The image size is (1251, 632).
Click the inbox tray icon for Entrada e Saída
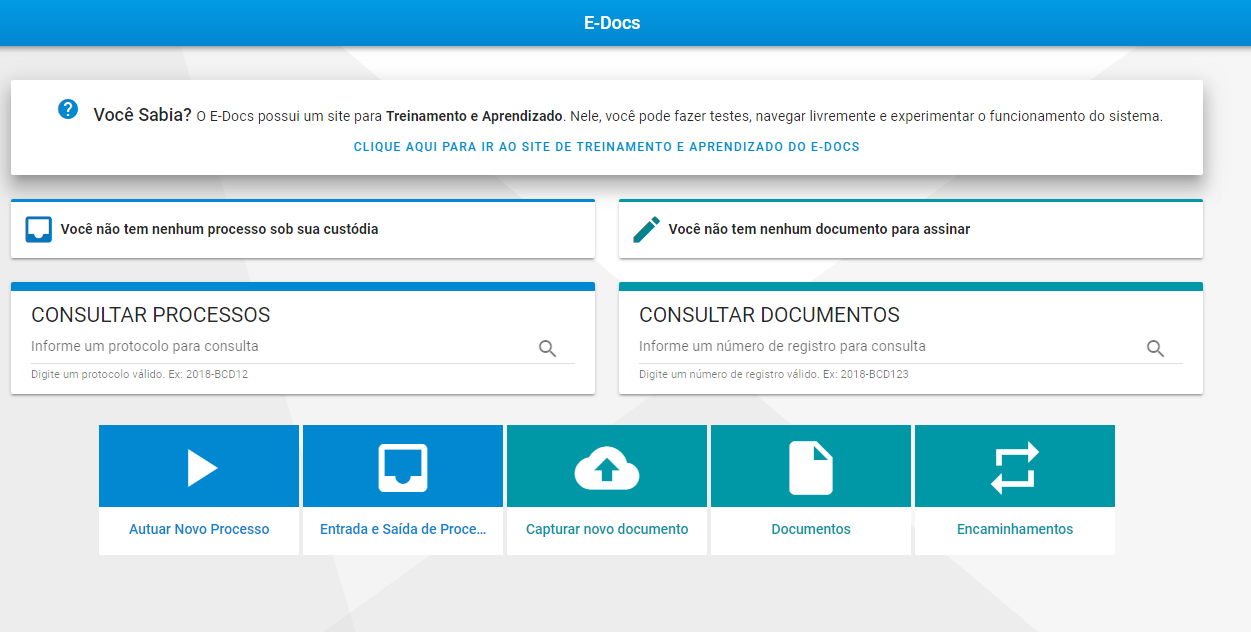point(403,466)
